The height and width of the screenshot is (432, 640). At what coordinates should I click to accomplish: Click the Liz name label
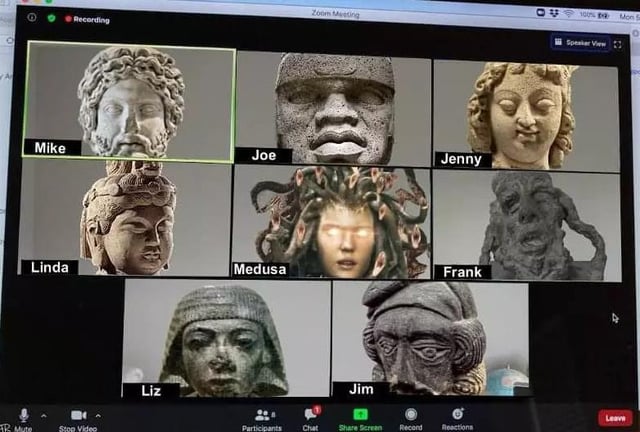(x=151, y=390)
